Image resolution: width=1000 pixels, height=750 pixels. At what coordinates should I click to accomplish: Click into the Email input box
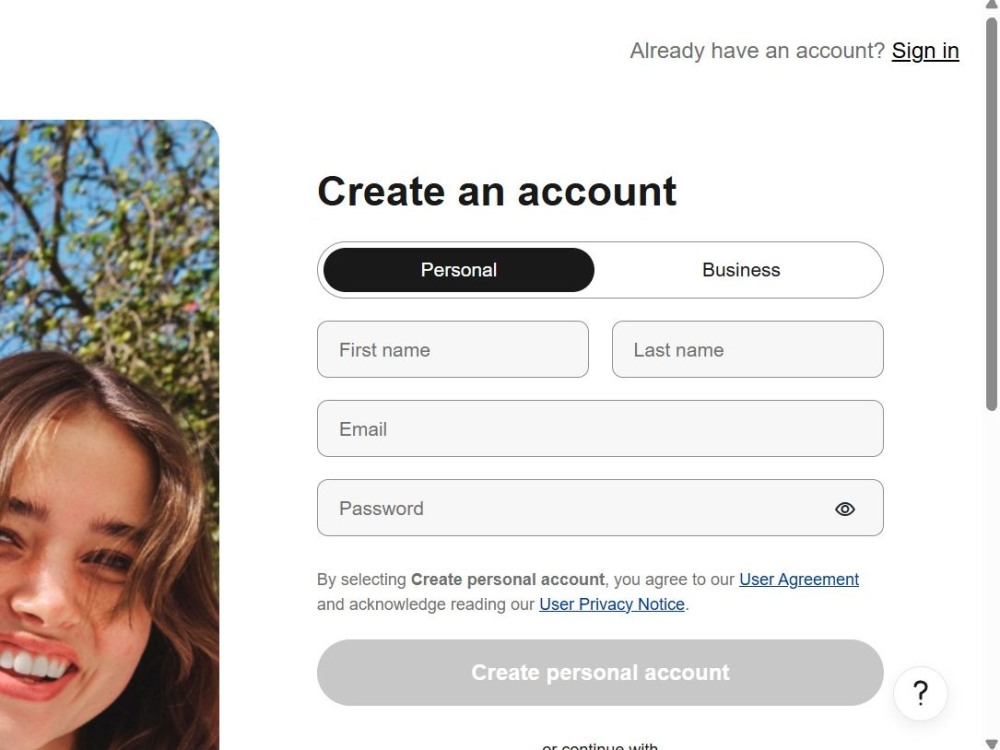click(x=600, y=429)
